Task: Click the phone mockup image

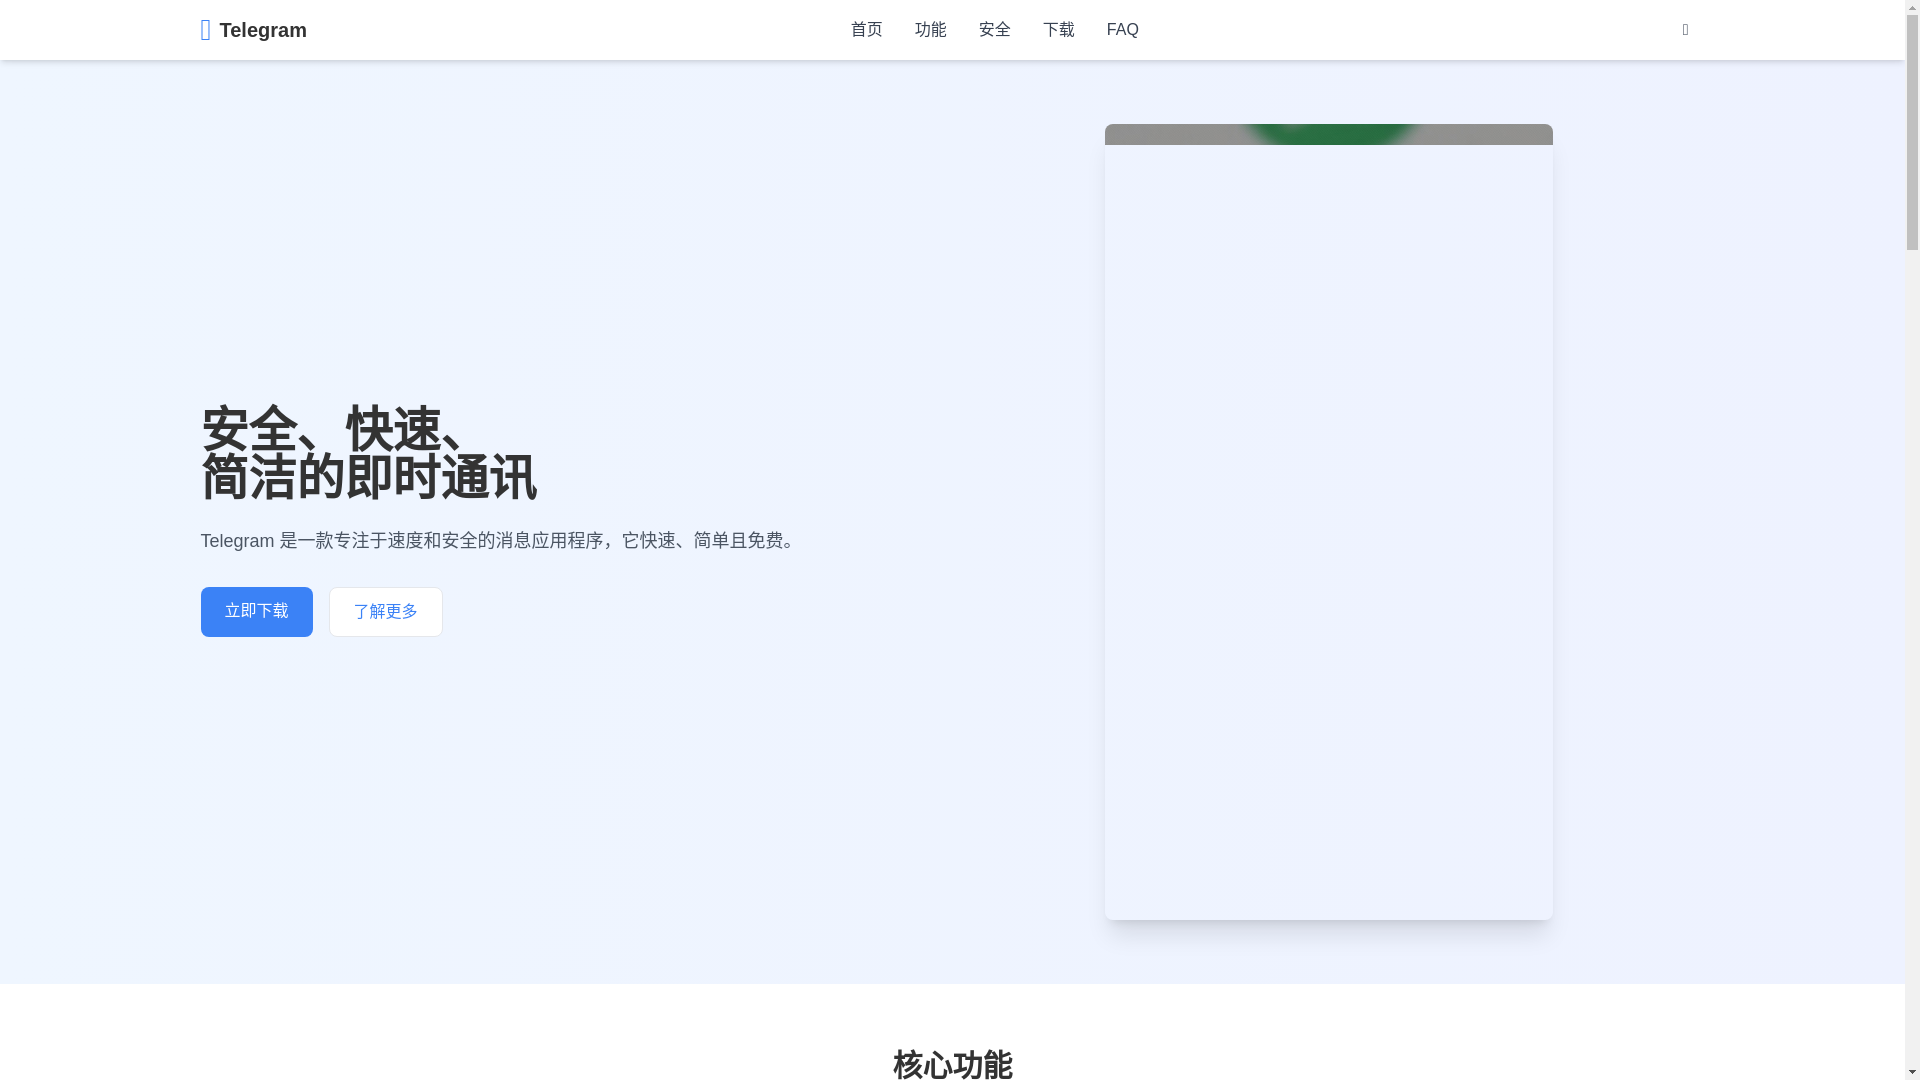Action: pyautogui.click(x=1328, y=522)
